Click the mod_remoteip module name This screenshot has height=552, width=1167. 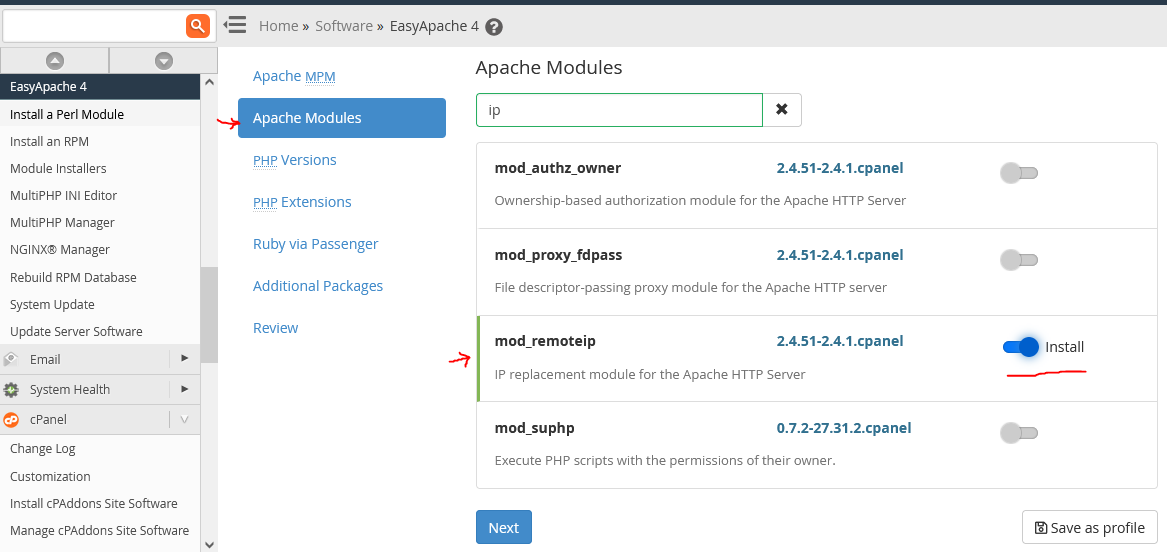coord(545,341)
